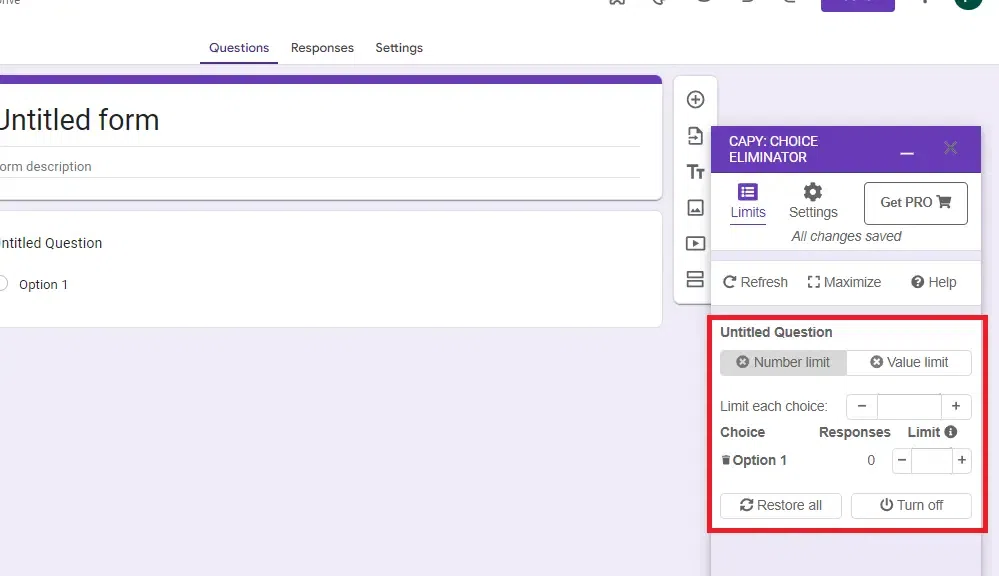Select the Option 1 radio button in form

pos(3,284)
